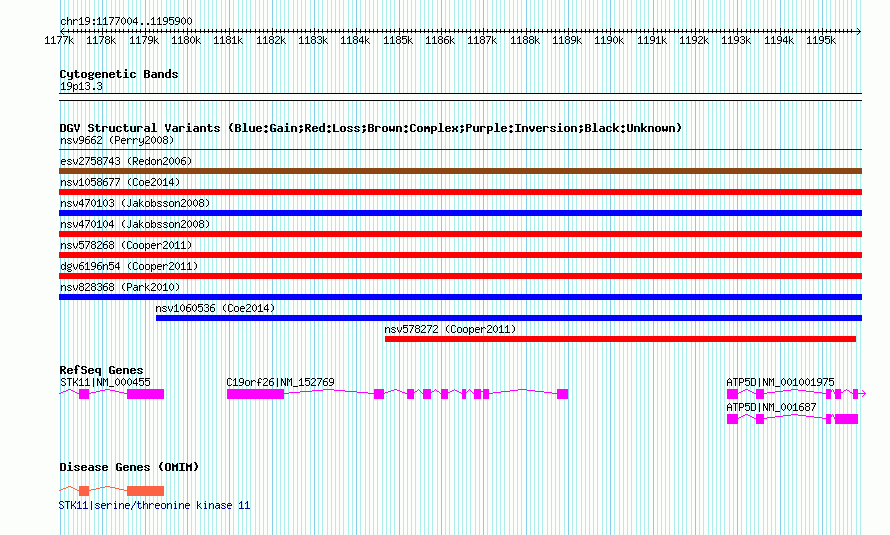Click the large first exon of C19orf26

pos(255,394)
